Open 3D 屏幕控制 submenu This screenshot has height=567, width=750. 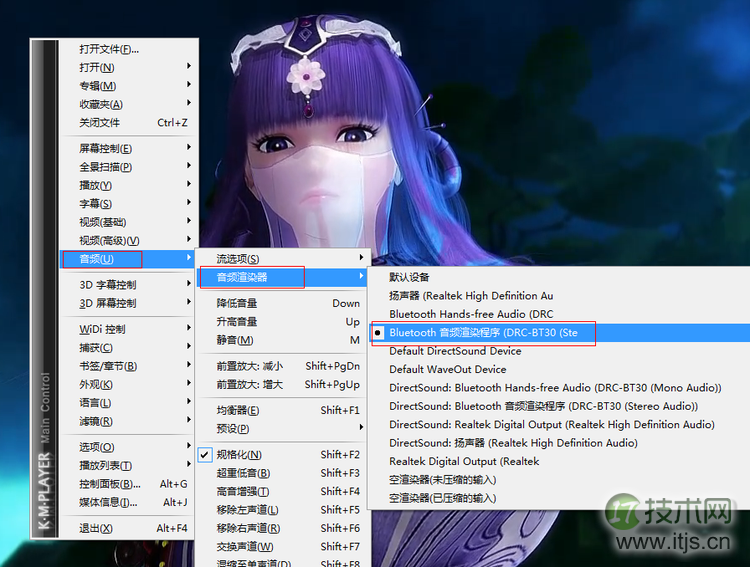[x=128, y=303]
